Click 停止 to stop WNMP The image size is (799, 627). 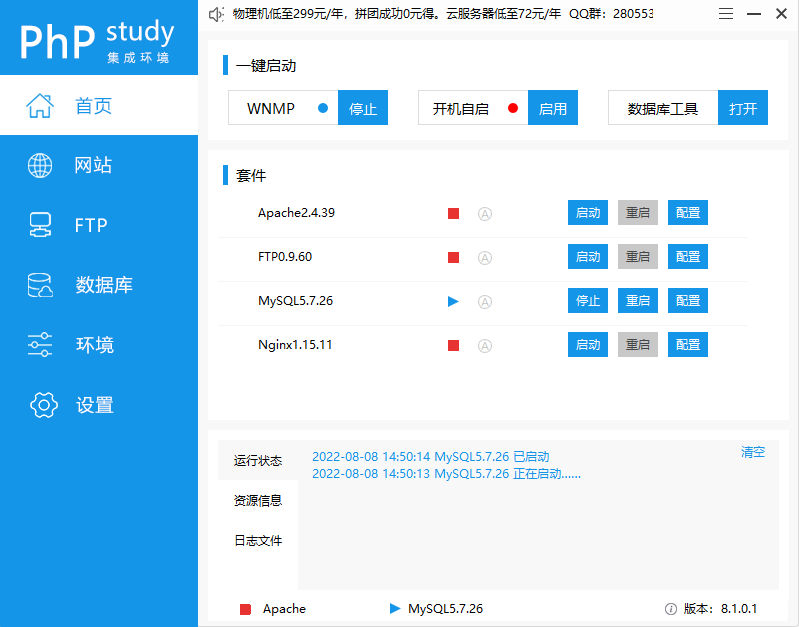click(363, 108)
